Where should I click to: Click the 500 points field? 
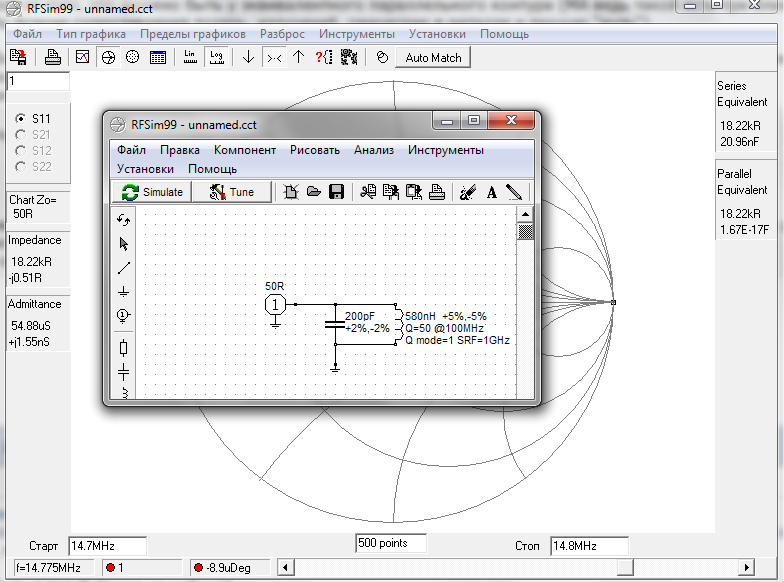pyautogui.click(x=391, y=543)
